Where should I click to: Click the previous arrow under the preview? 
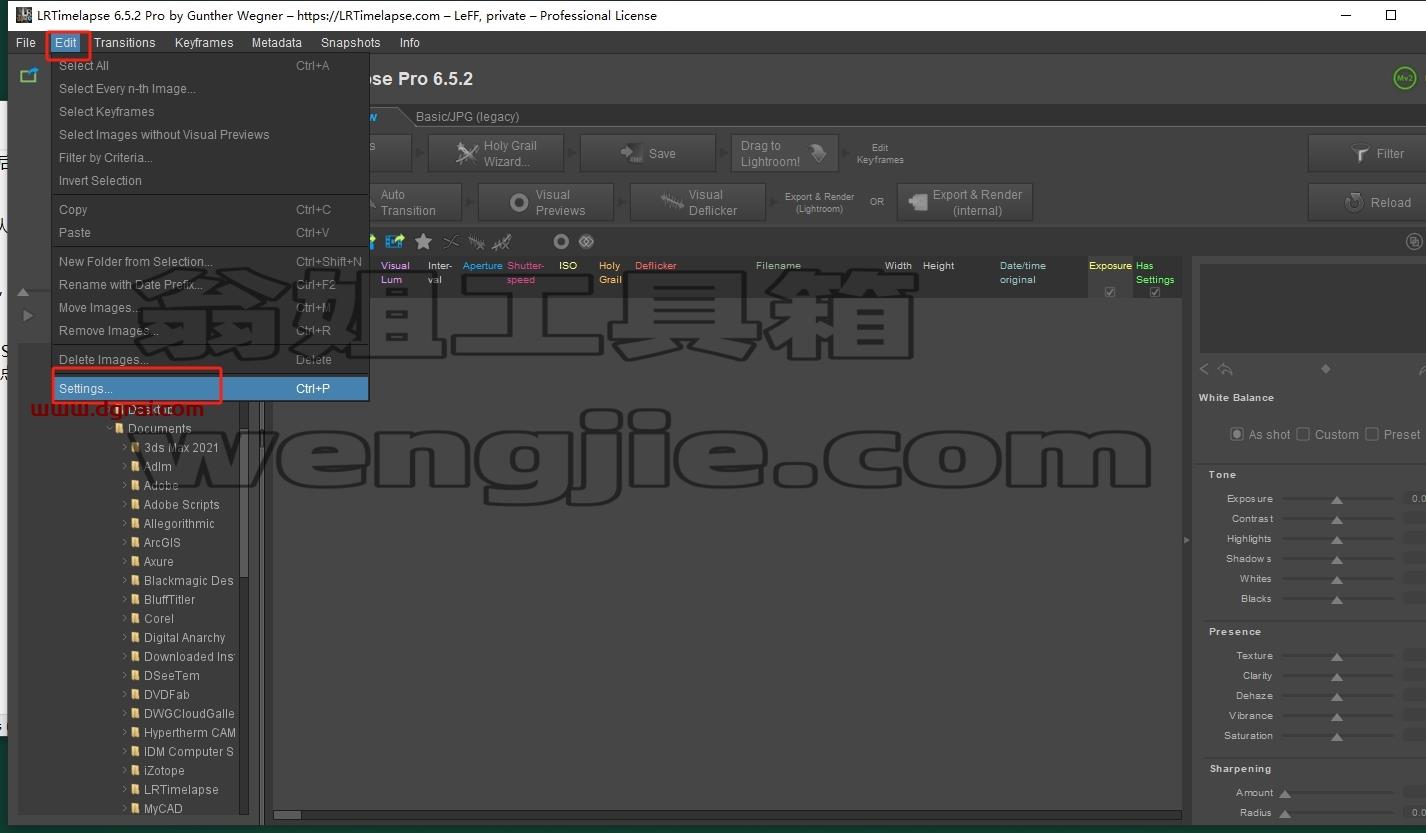pos(1204,369)
